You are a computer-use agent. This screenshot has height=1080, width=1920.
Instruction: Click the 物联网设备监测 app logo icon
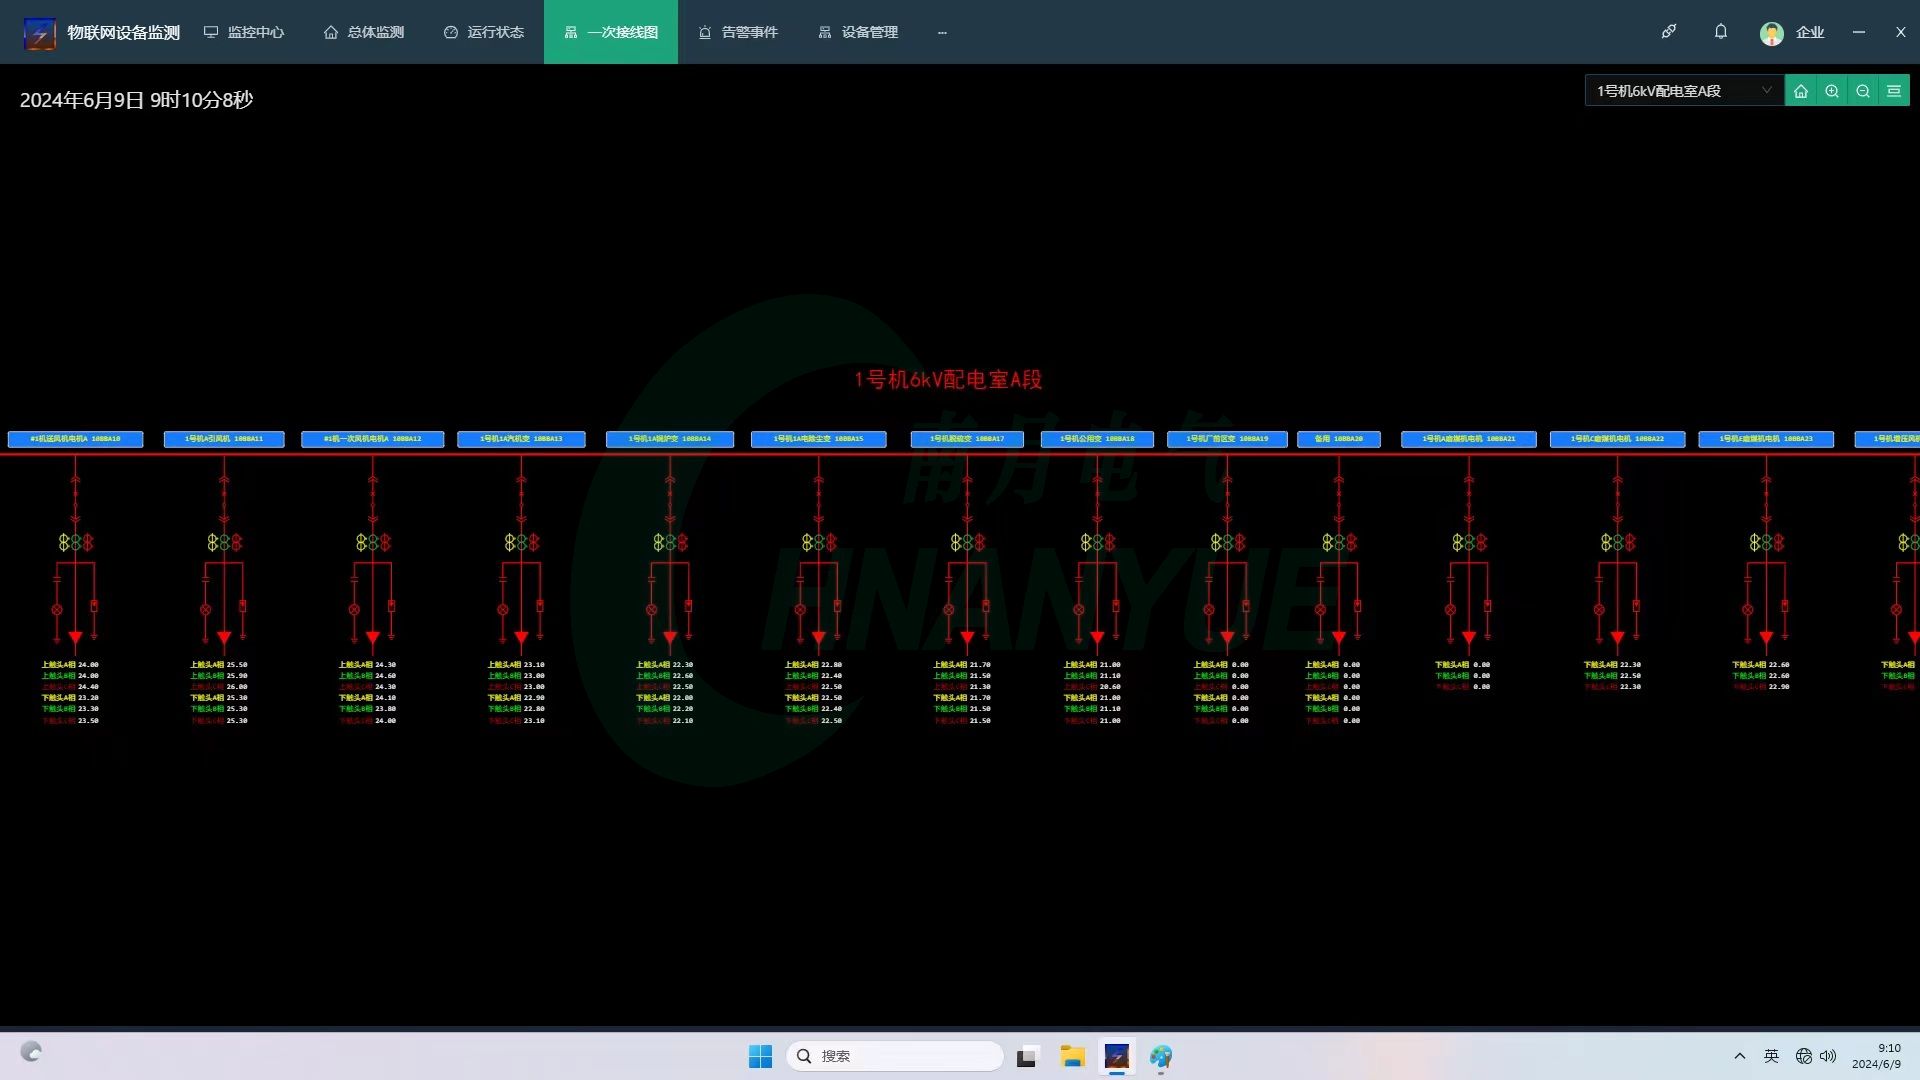[x=40, y=33]
